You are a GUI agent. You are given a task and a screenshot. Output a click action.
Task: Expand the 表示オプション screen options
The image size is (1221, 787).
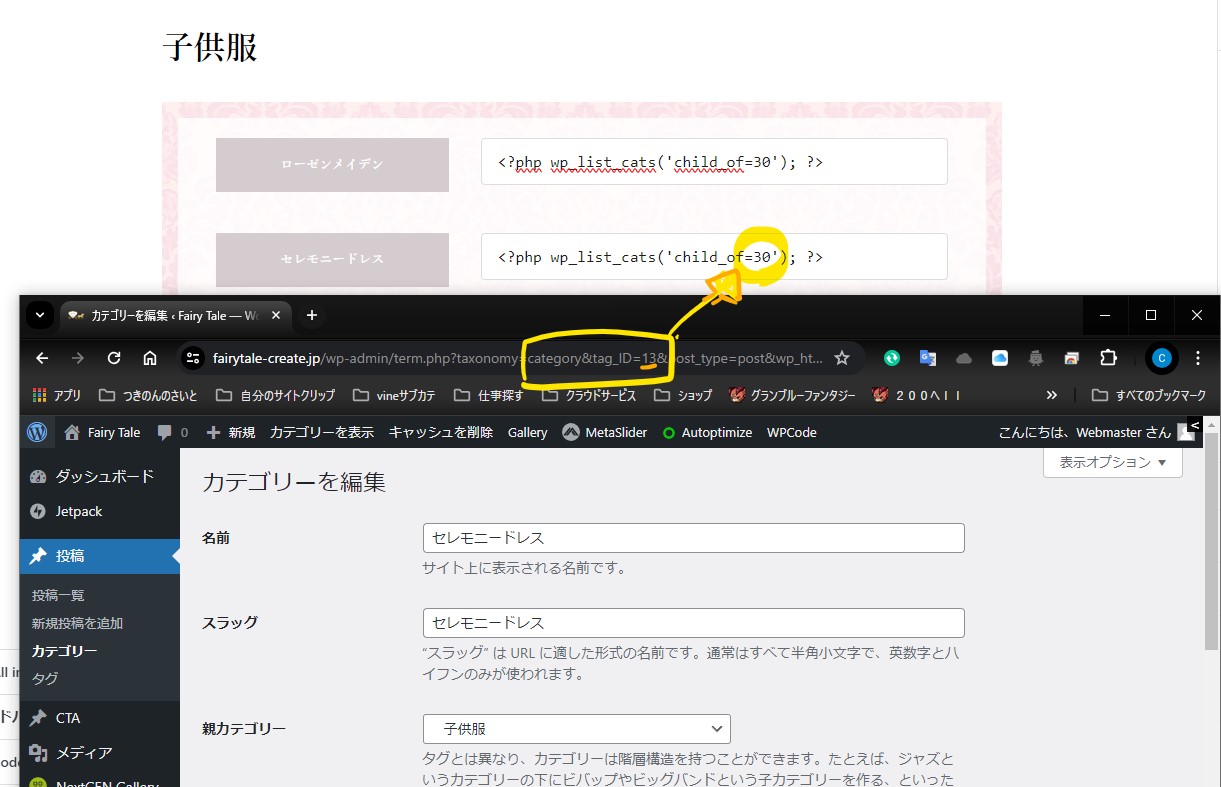click(x=1112, y=463)
